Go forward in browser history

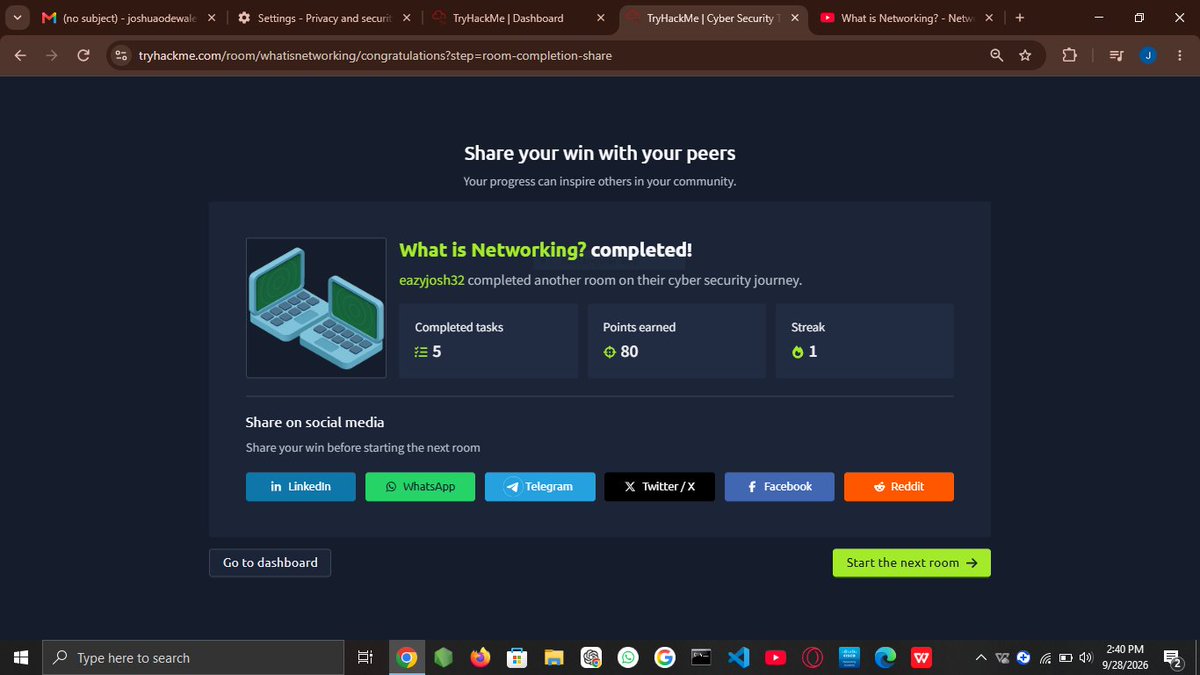click(x=52, y=55)
